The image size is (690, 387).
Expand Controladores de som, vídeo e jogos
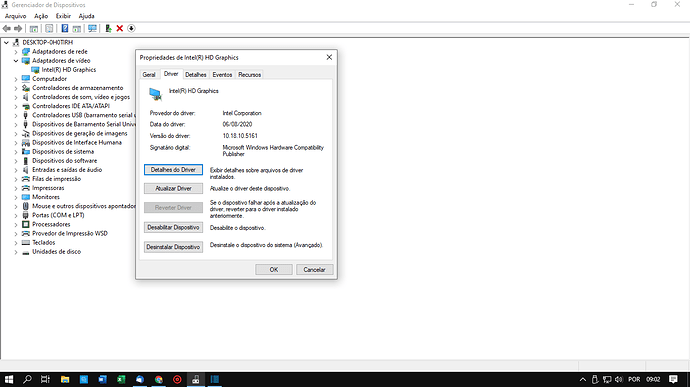(16, 97)
